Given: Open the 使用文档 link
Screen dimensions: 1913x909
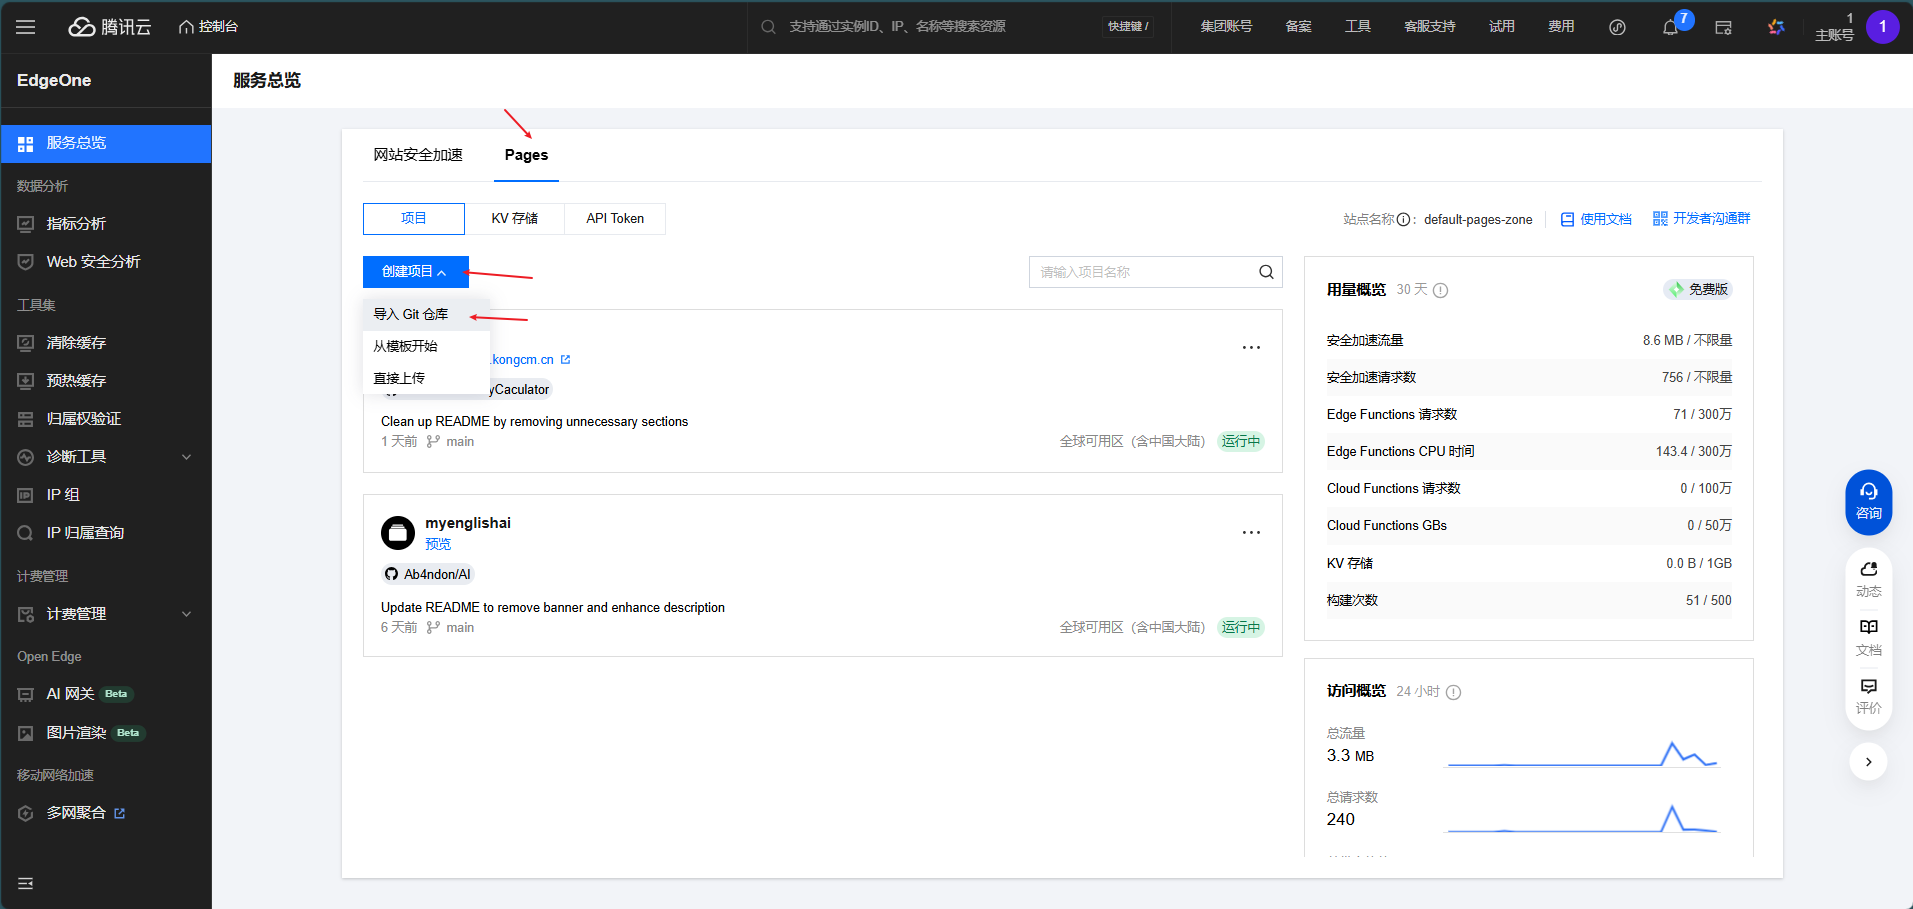Looking at the screenshot, I should click(x=1596, y=219).
